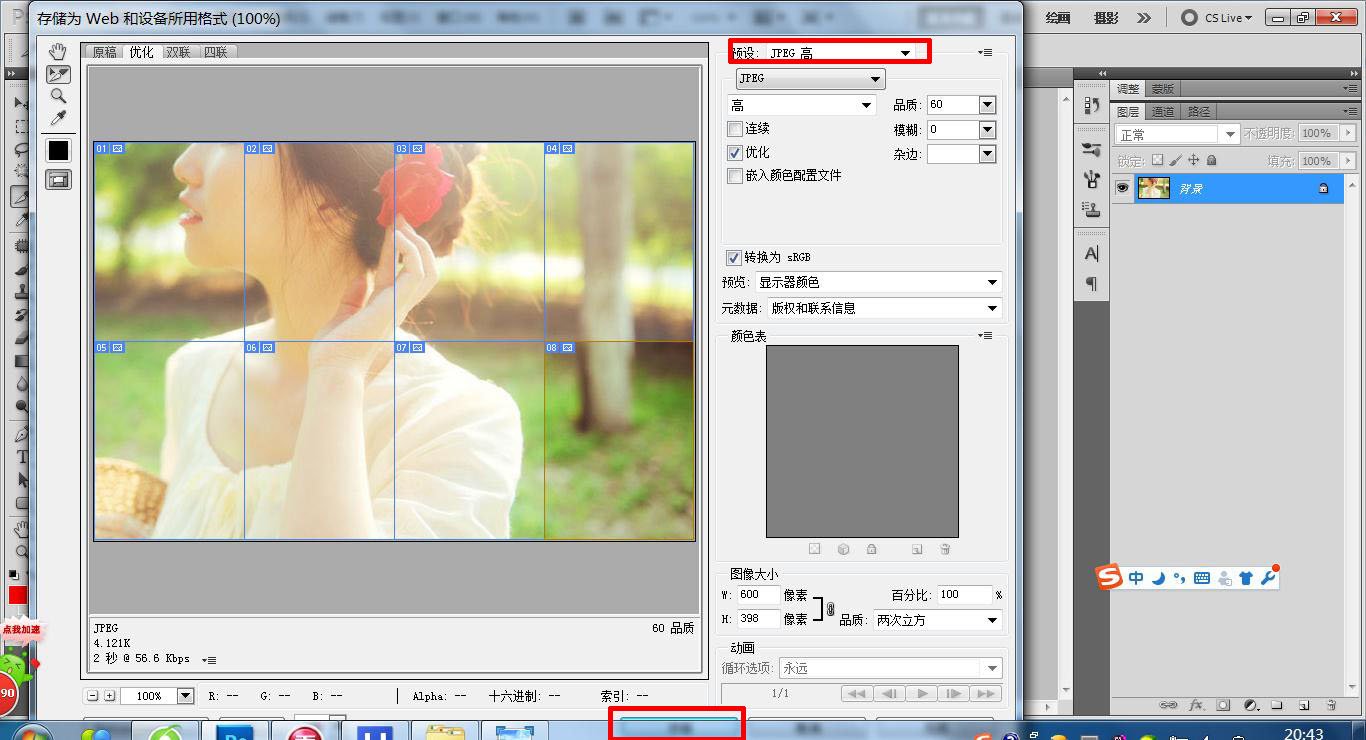Open the optimize menu beside 预设
Image resolution: width=1366 pixels, height=740 pixels.
[986, 53]
